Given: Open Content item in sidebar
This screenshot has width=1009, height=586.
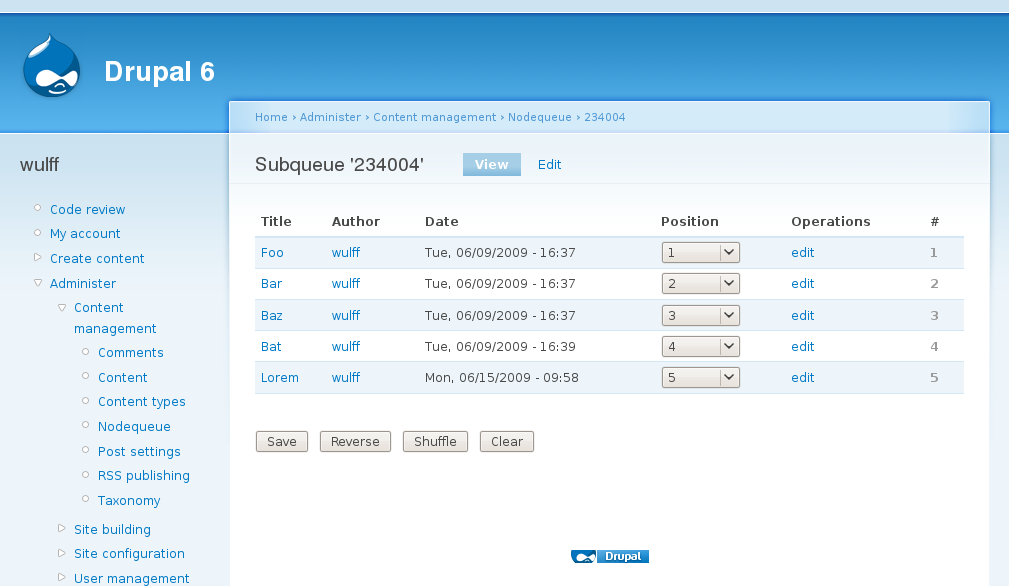Looking at the screenshot, I should tap(122, 378).
